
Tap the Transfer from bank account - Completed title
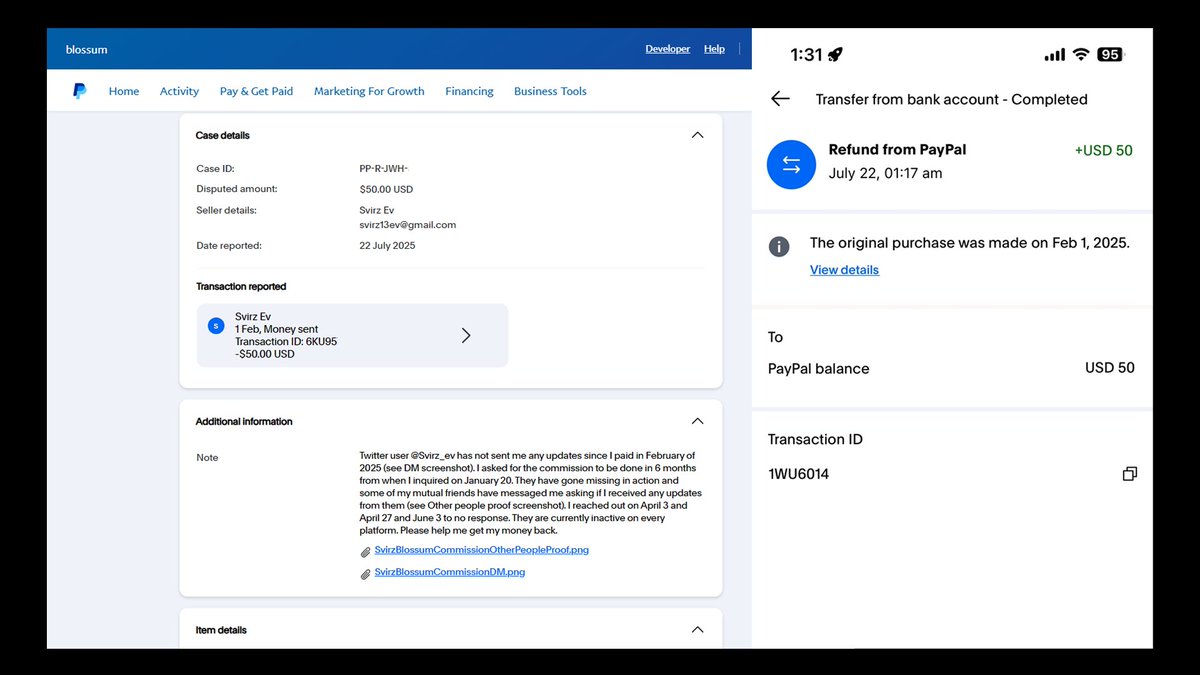click(952, 99)
